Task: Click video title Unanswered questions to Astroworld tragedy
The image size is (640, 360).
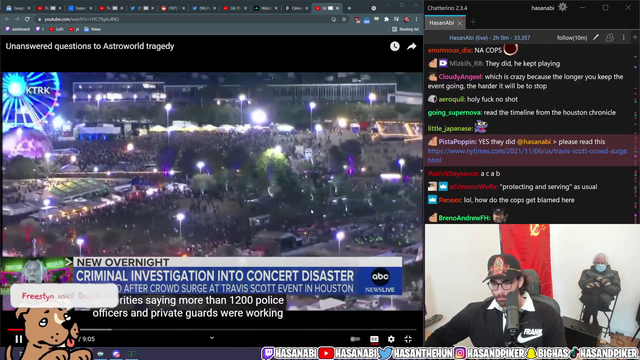Action: pos(90,46)
